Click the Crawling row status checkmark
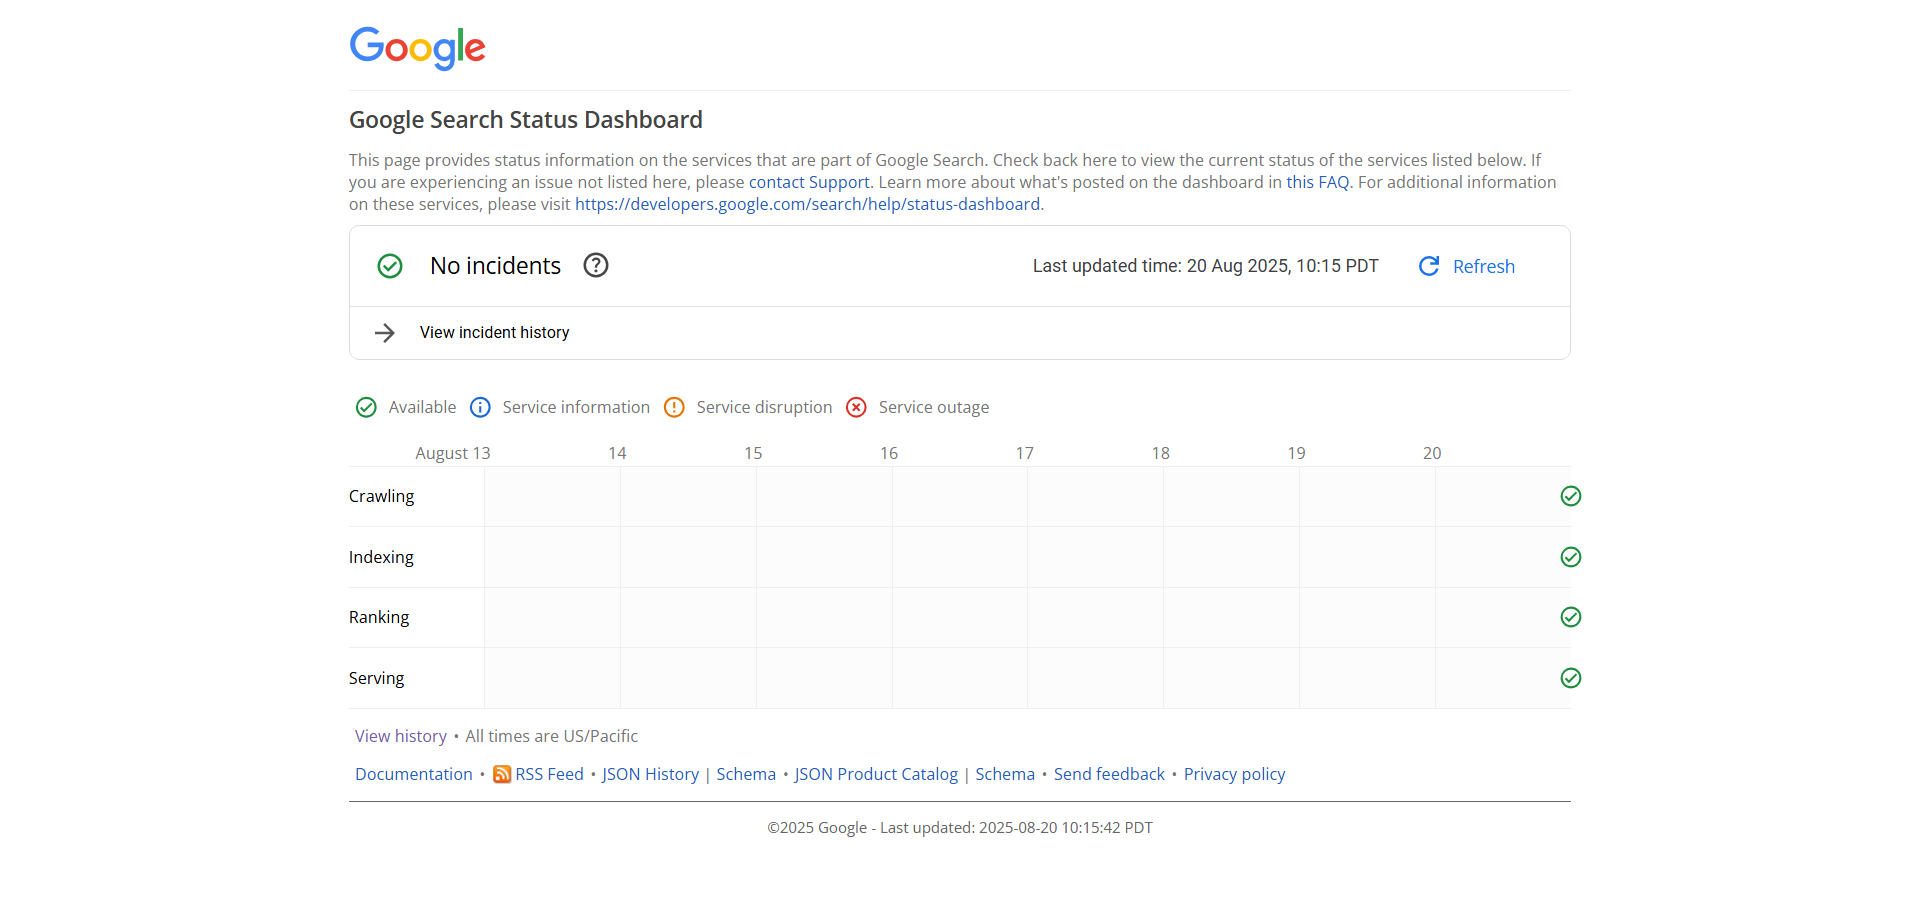Screen dimensions: 1920x922 1571,496
